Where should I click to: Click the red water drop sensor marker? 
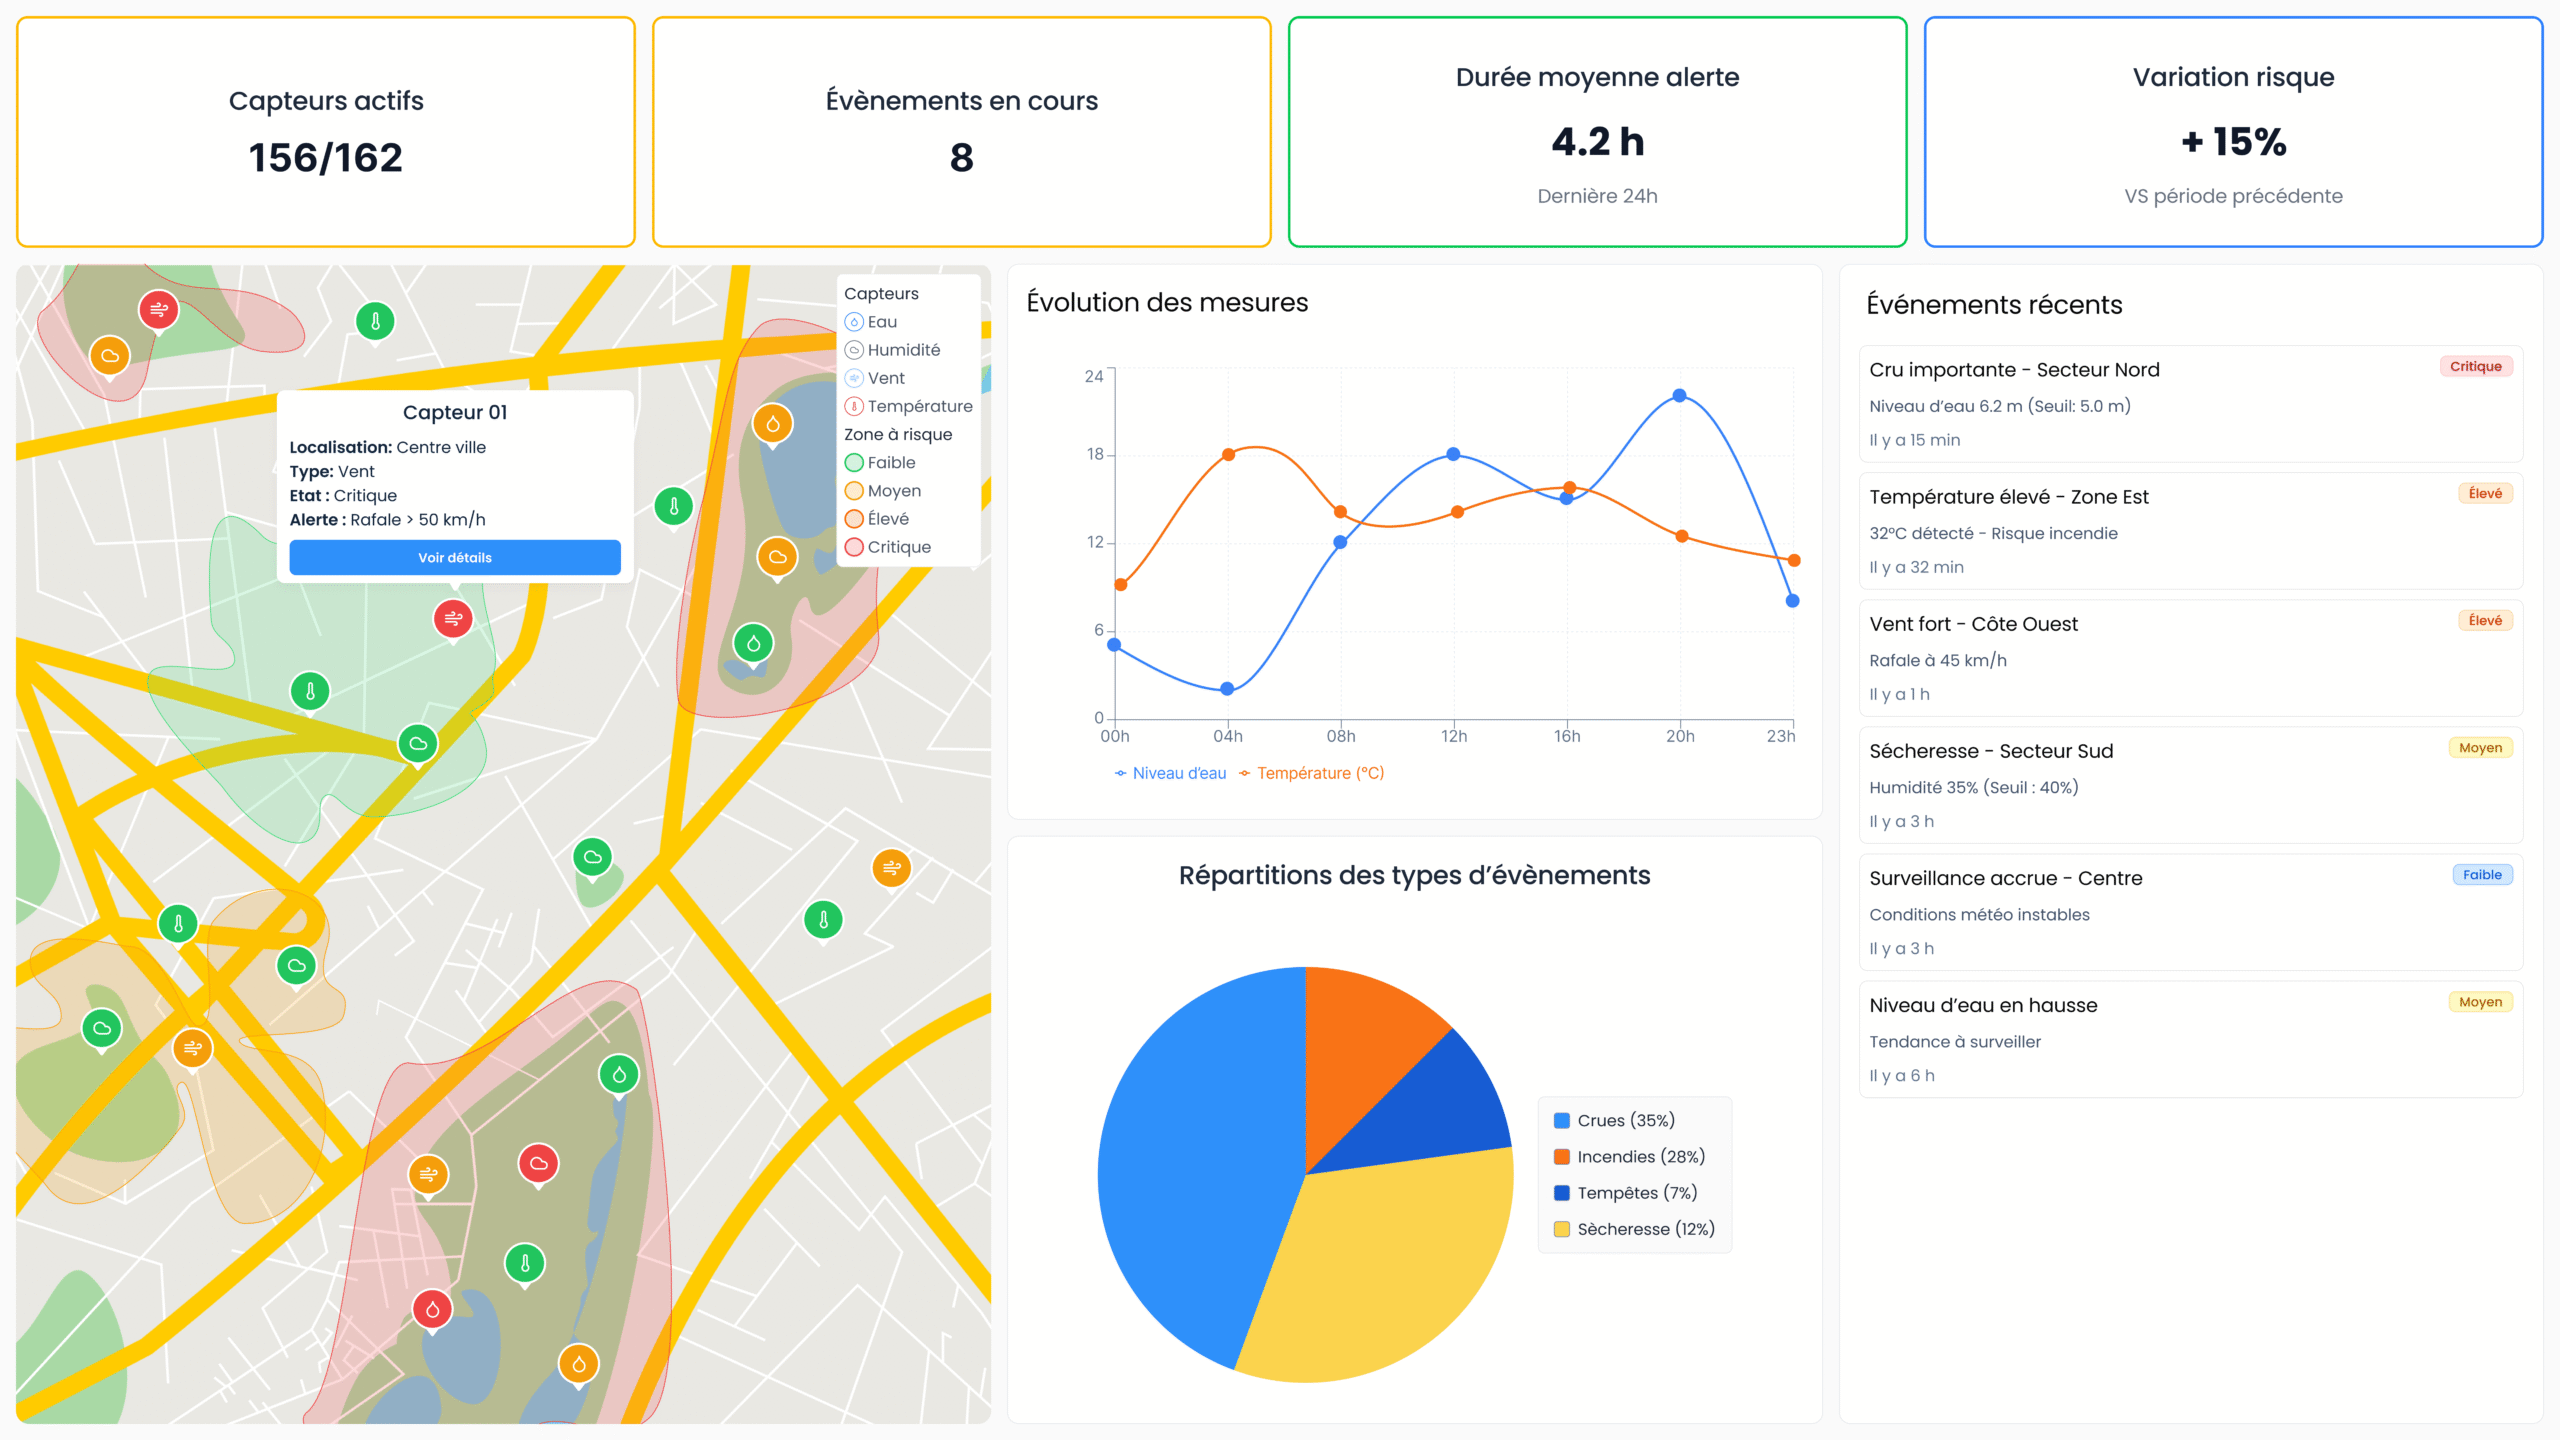(x=432, y=1309)
